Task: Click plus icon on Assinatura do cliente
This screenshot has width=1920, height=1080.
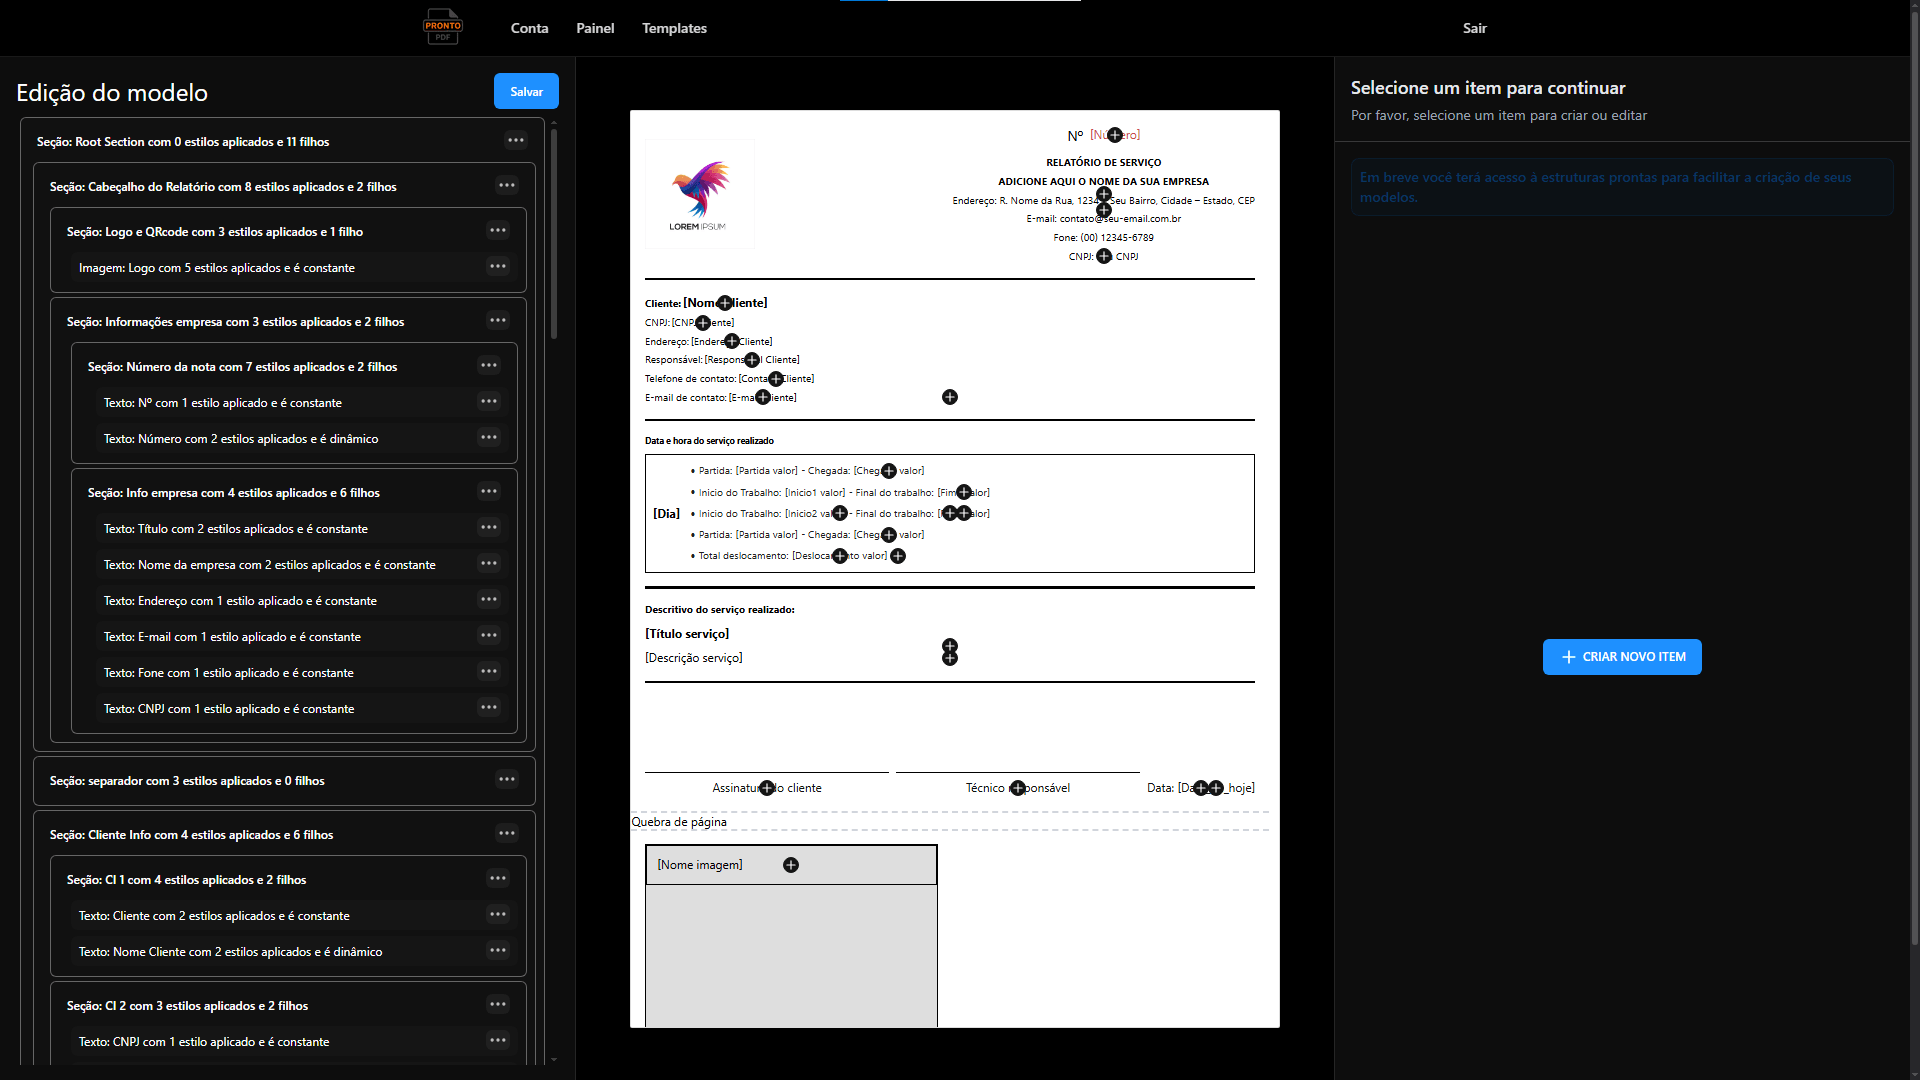Action: tap(767, 788)
